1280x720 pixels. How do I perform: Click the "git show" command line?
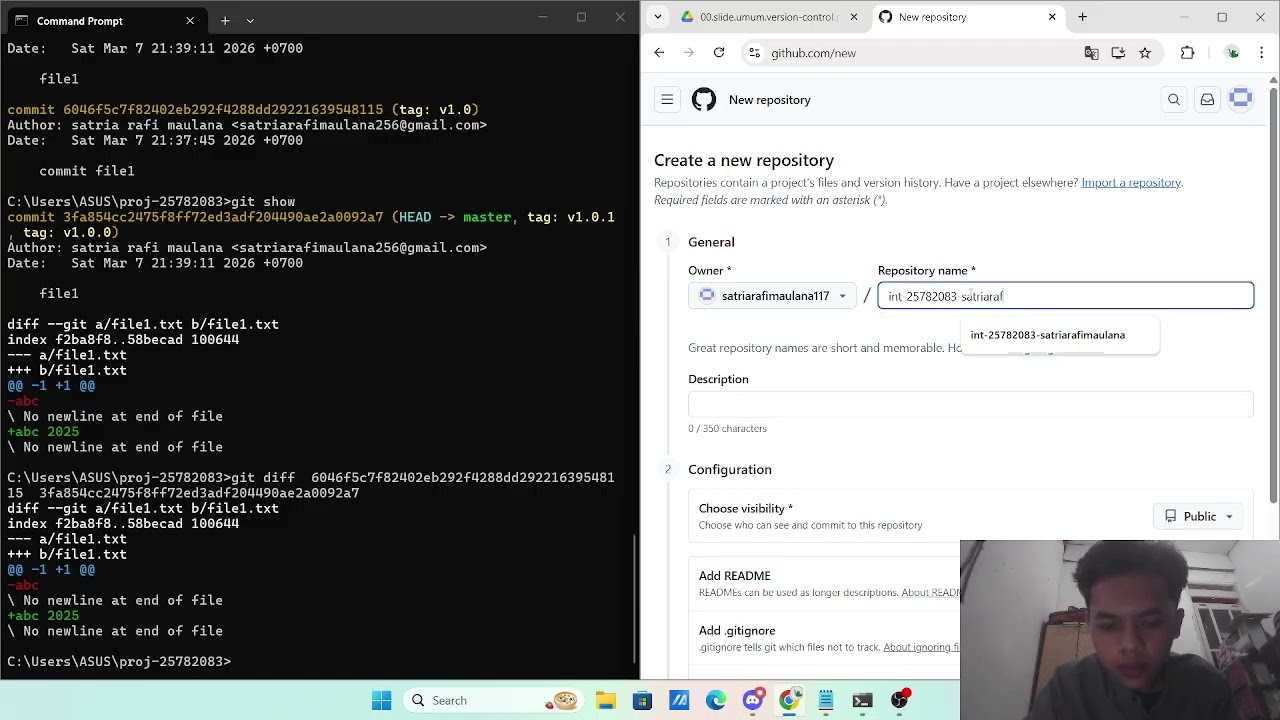coord(151,202)
